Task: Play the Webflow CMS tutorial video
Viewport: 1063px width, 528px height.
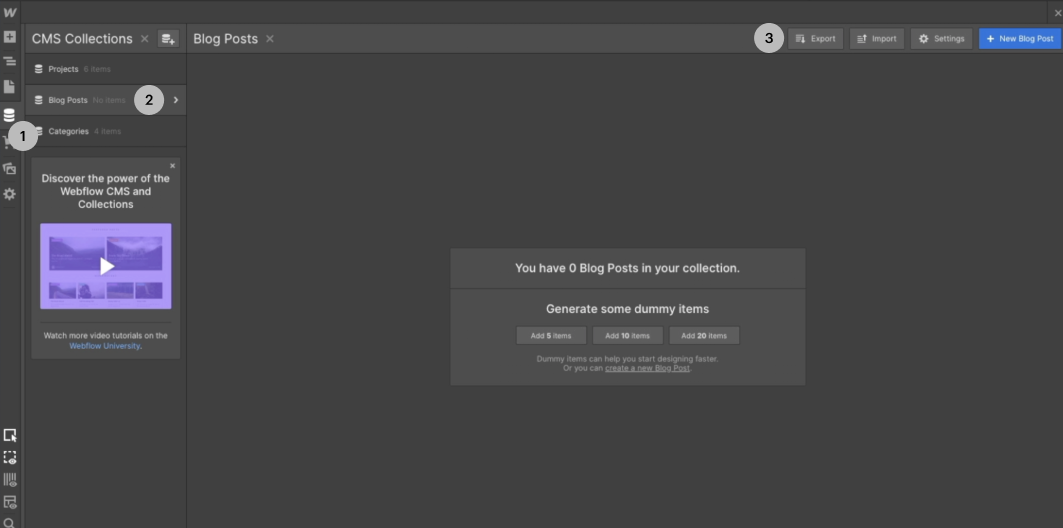Action: [106, 266]
